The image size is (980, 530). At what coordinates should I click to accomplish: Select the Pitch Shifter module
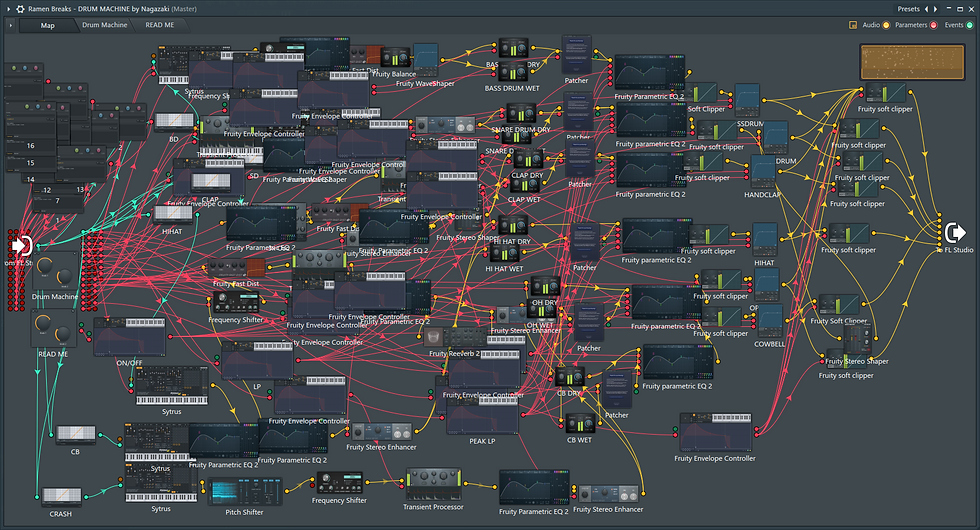(244, 492)
